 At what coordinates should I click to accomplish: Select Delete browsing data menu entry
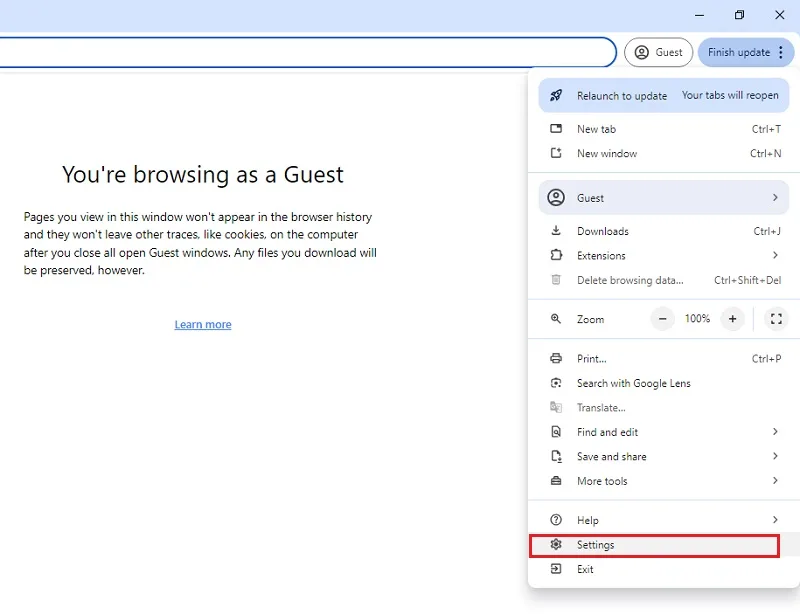pyautogui.click(x=664, y=280)
